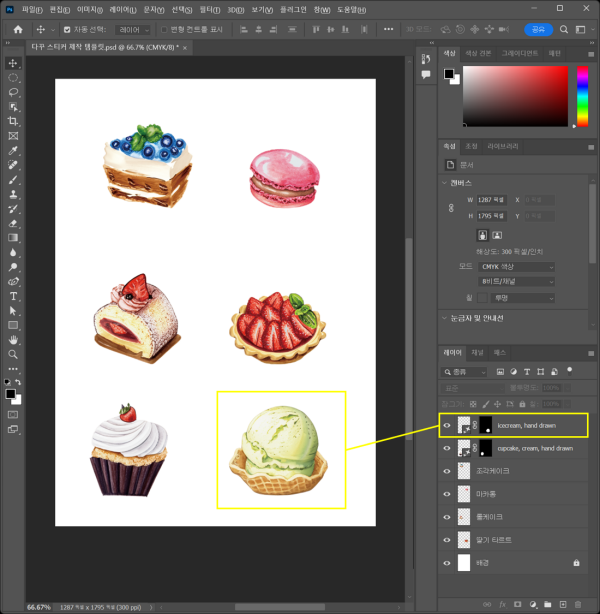
Task: Add layer mask at Layers panel bottom
Action: [517, 604]
